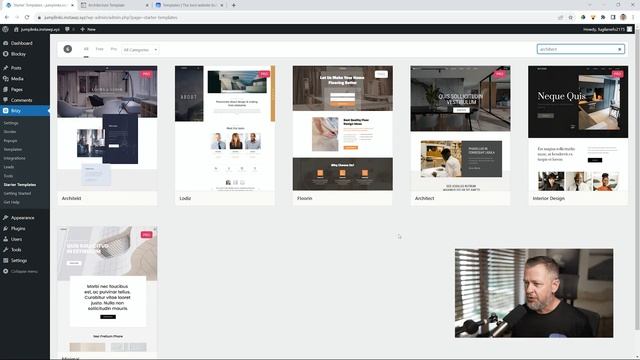The height and width of the screenshot is (360, 640).
Task: Open Get Help submenu item
Action: 11,202
